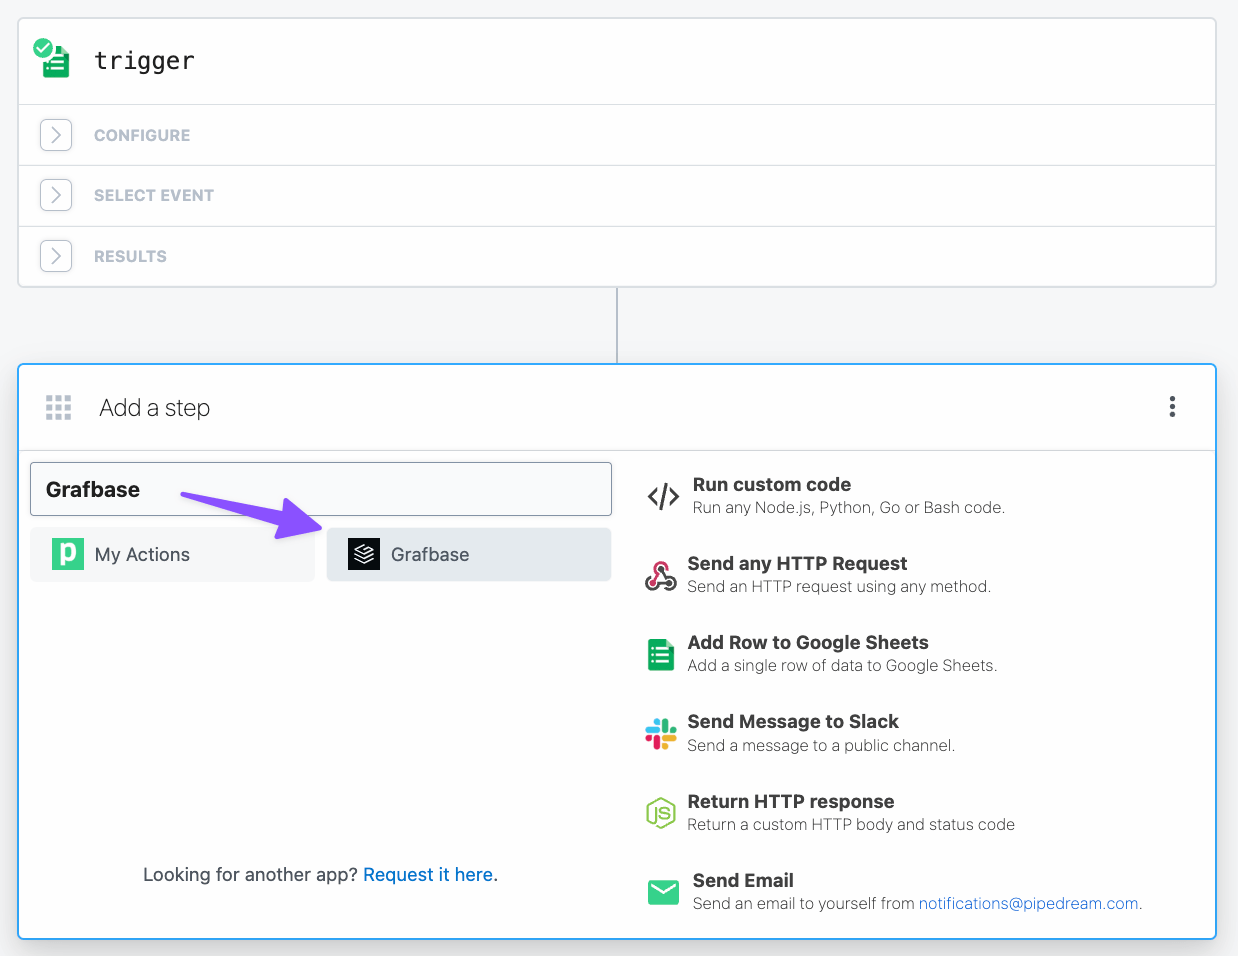Click the Node.js logo icon
This screenshot has height=956, width=1238.
pyautogui.click(x=661, y=813)
